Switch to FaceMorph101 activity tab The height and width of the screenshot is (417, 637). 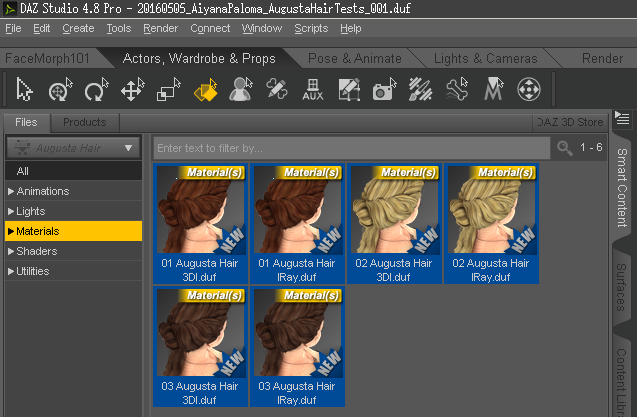(48, 59)
